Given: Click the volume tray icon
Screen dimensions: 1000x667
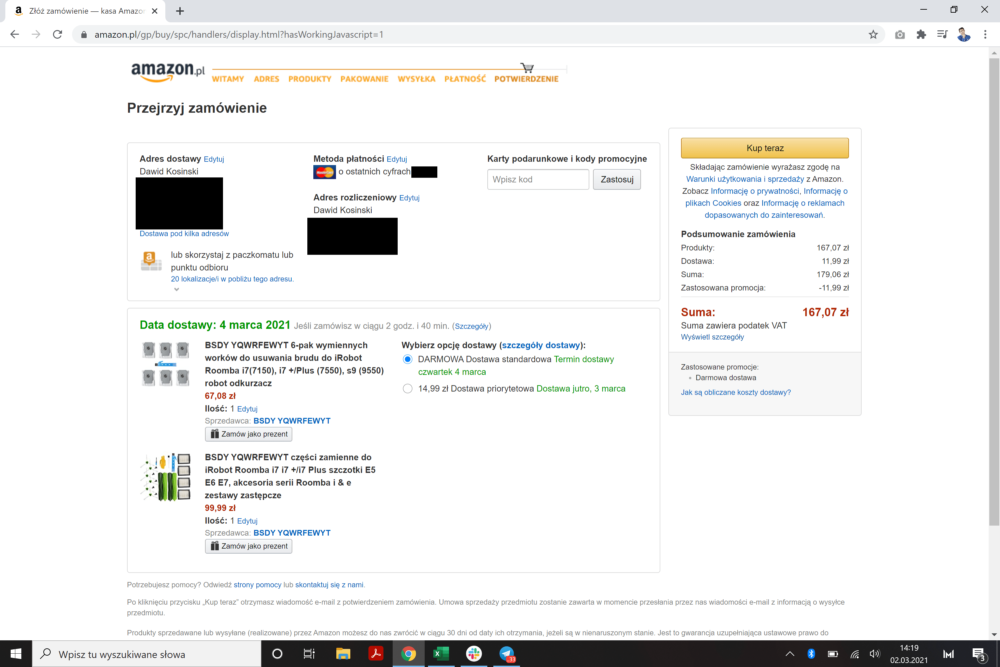Looking at the screenshot, I should click(874, 654).
